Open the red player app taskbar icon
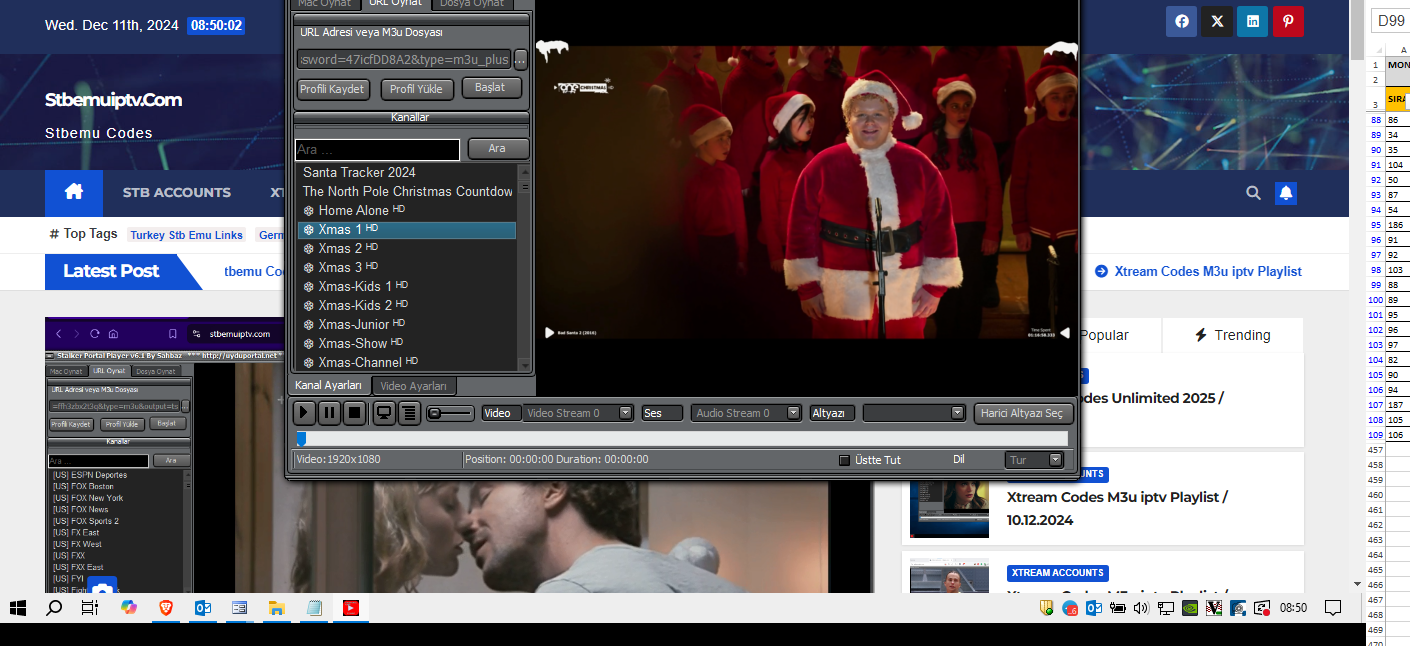Viewport: 1410px width, 646px height. click(x=351, y=608)
